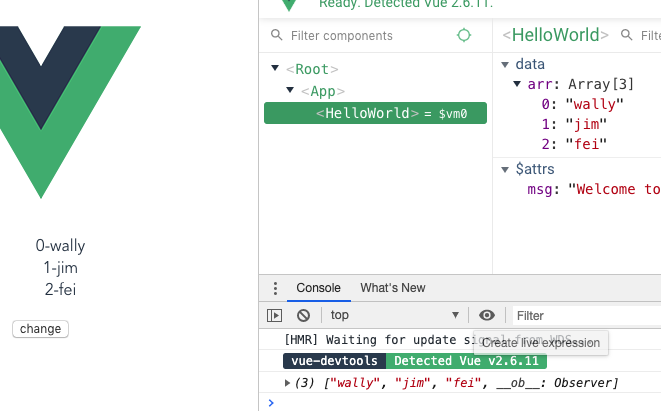Open the top context dropdown
Viewport: 661px width, 411px height.
pos(394,315)
